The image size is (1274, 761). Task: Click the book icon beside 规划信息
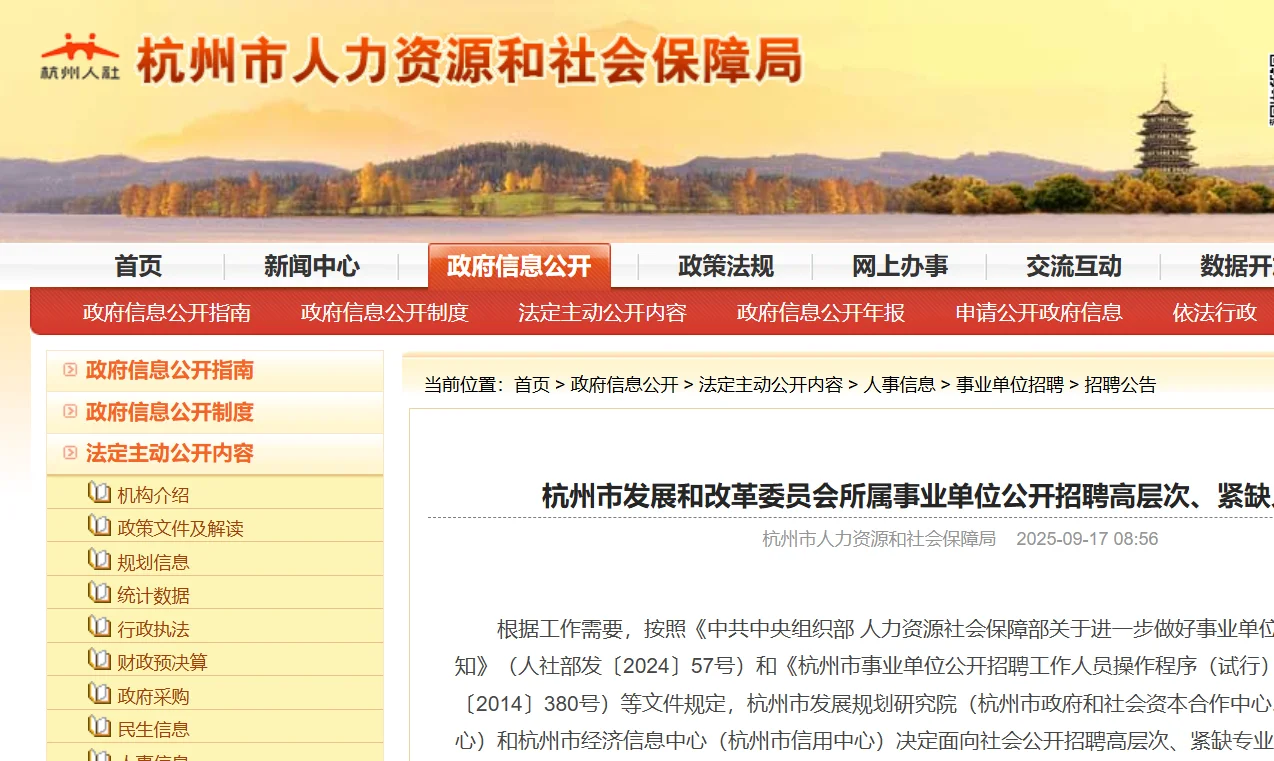pos(99,559)
